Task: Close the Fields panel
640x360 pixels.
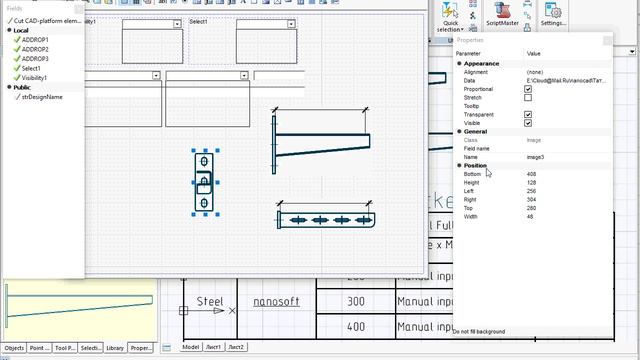Action: tap(80, 8)
